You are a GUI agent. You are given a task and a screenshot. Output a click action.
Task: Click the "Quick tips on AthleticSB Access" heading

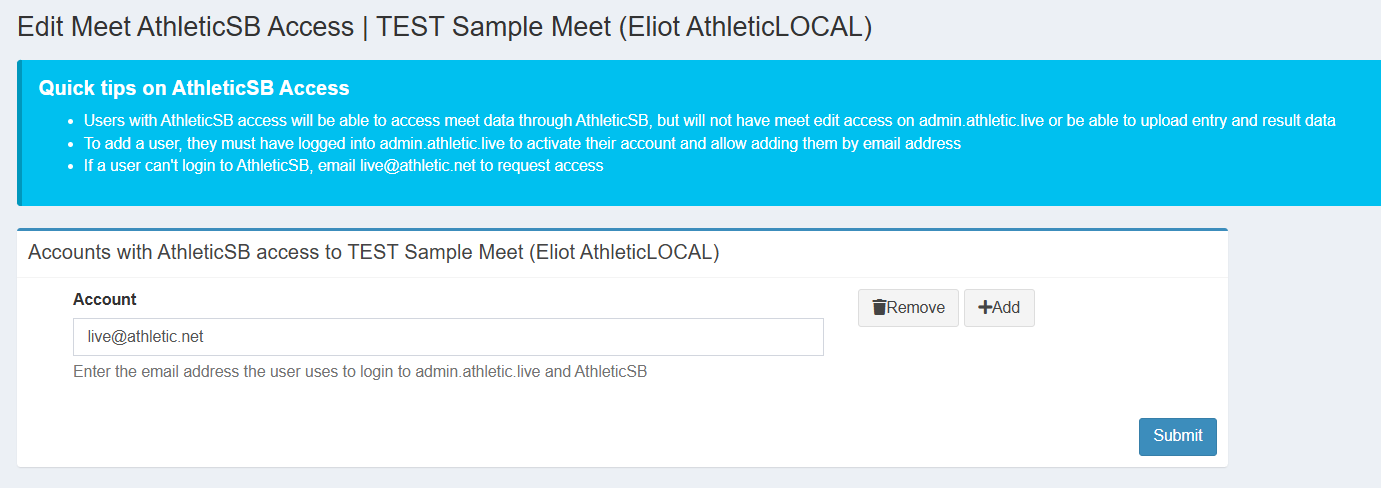[x=194, y=88]
